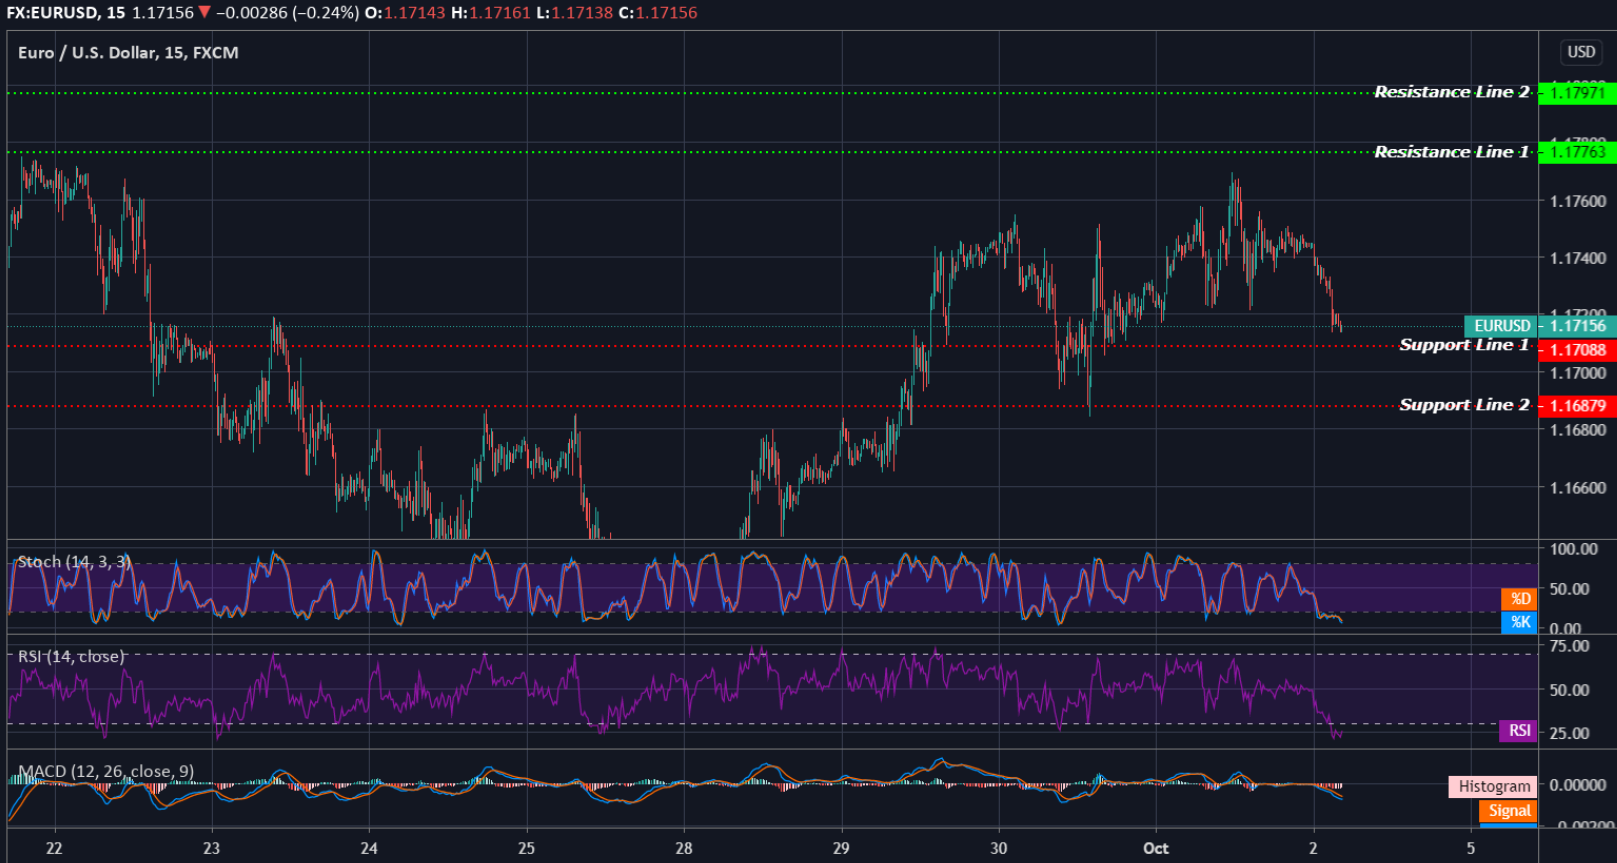Image resolution: width=1617 pixels, height=863 pixels.
Task: Click the 1.17600 price scale value
Action: pos(1578,202)
